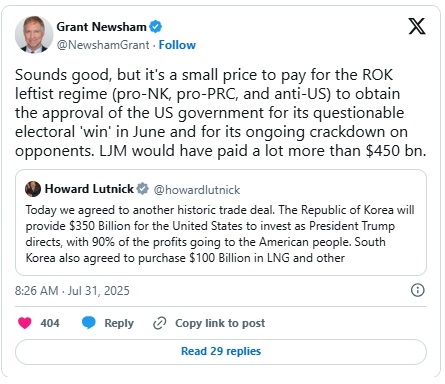Image resolution: width=445 pixels, height=384 pixels.
Task: Click the Howard Lutnick display name
Action: [89, 189]
